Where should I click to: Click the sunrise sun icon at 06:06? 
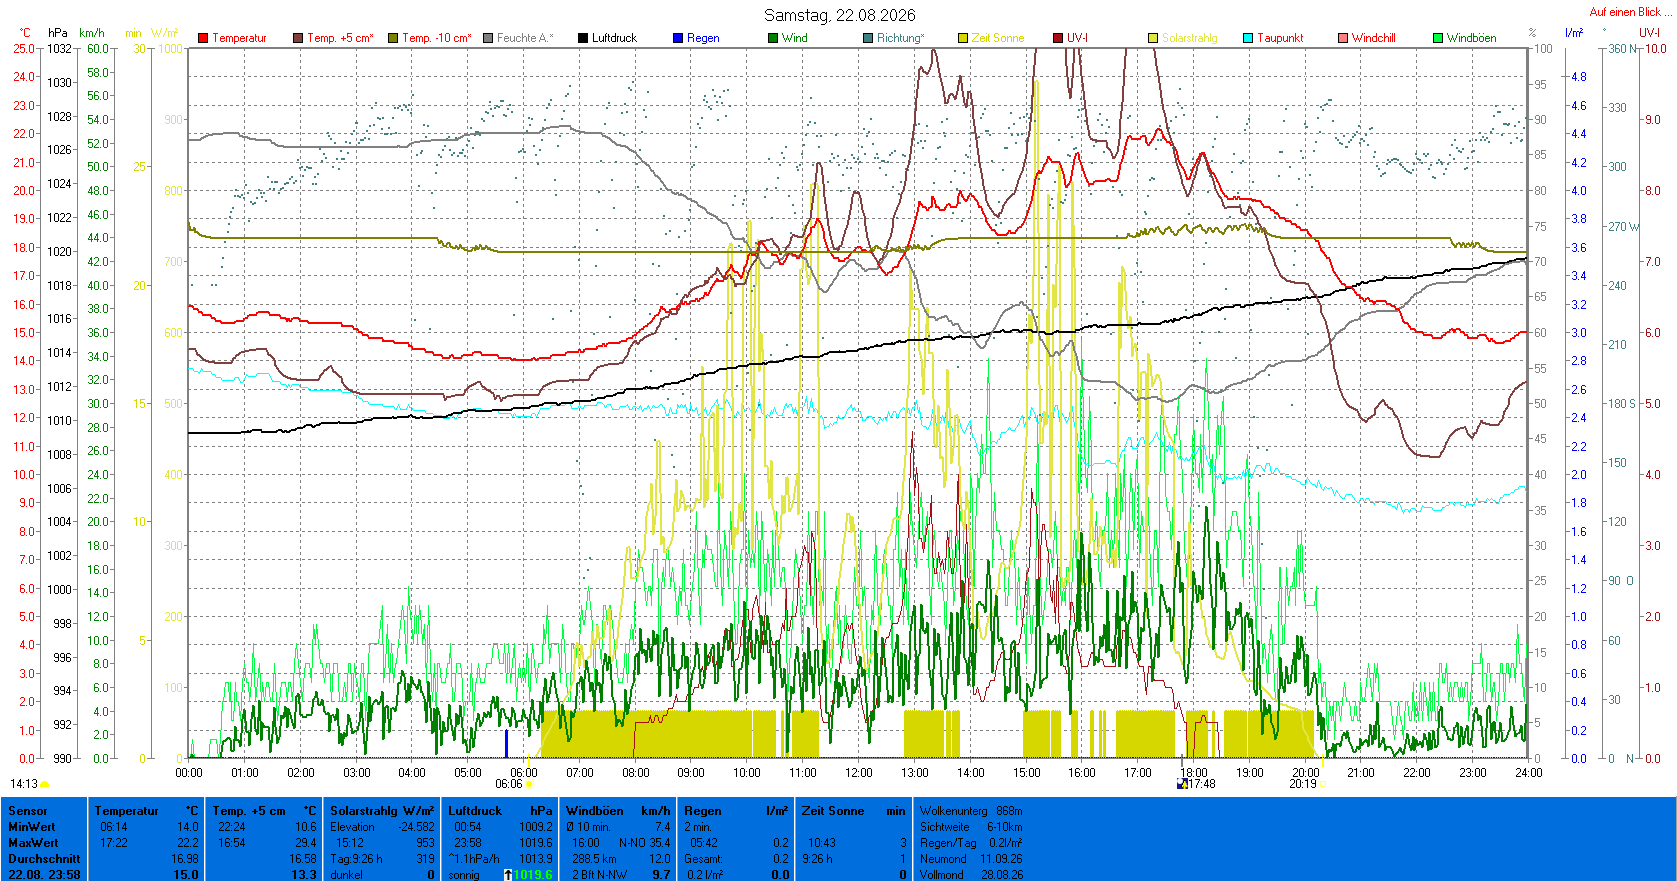click(x=529, y=785)
